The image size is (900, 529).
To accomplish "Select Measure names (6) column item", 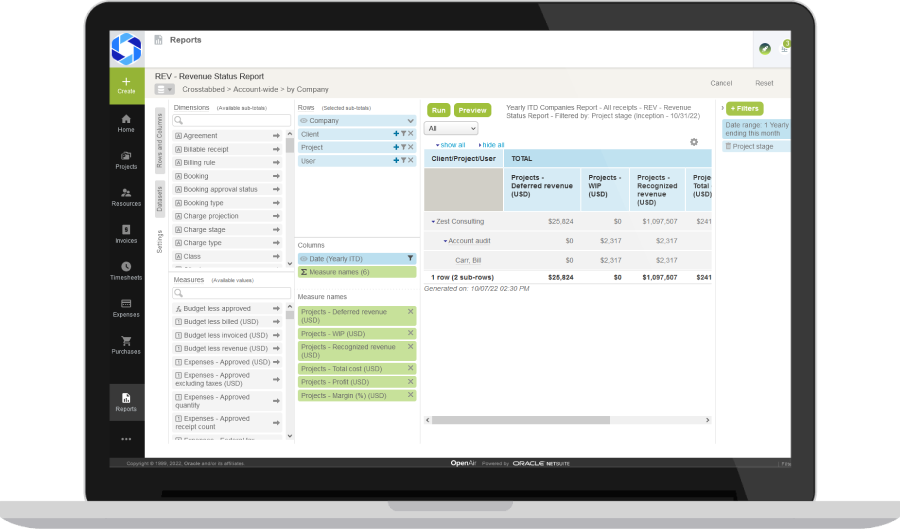I will [356, 272].
